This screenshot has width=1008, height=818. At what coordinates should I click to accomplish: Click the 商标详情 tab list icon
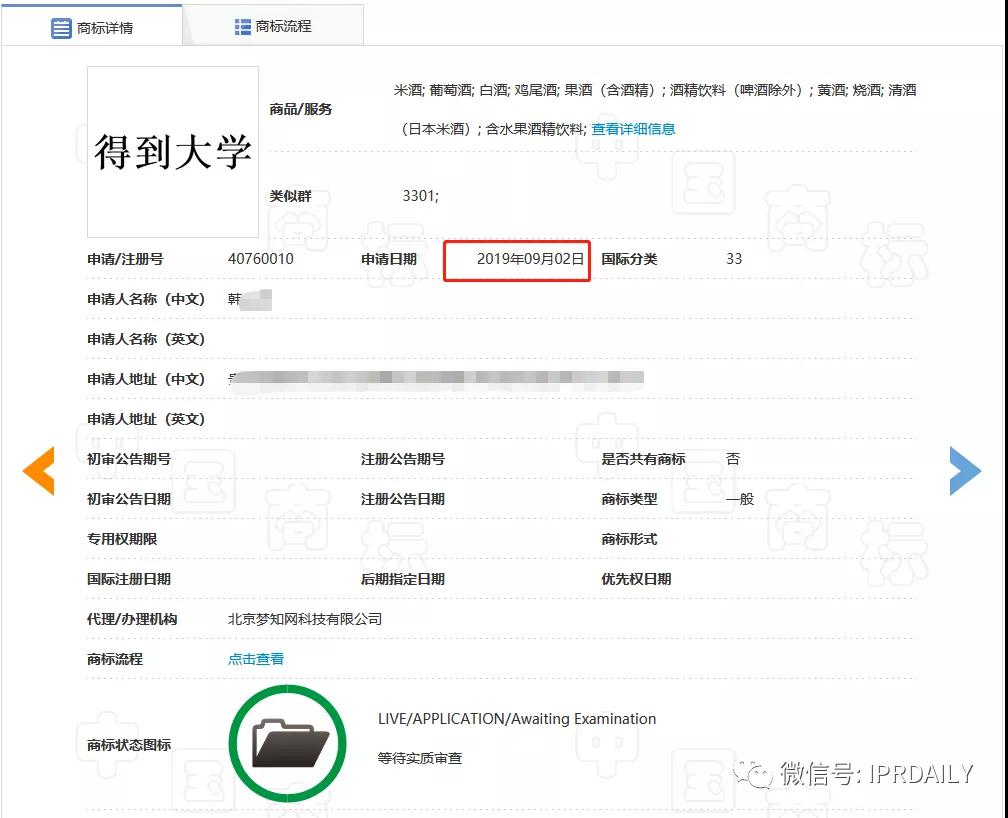tap(61, 28)
